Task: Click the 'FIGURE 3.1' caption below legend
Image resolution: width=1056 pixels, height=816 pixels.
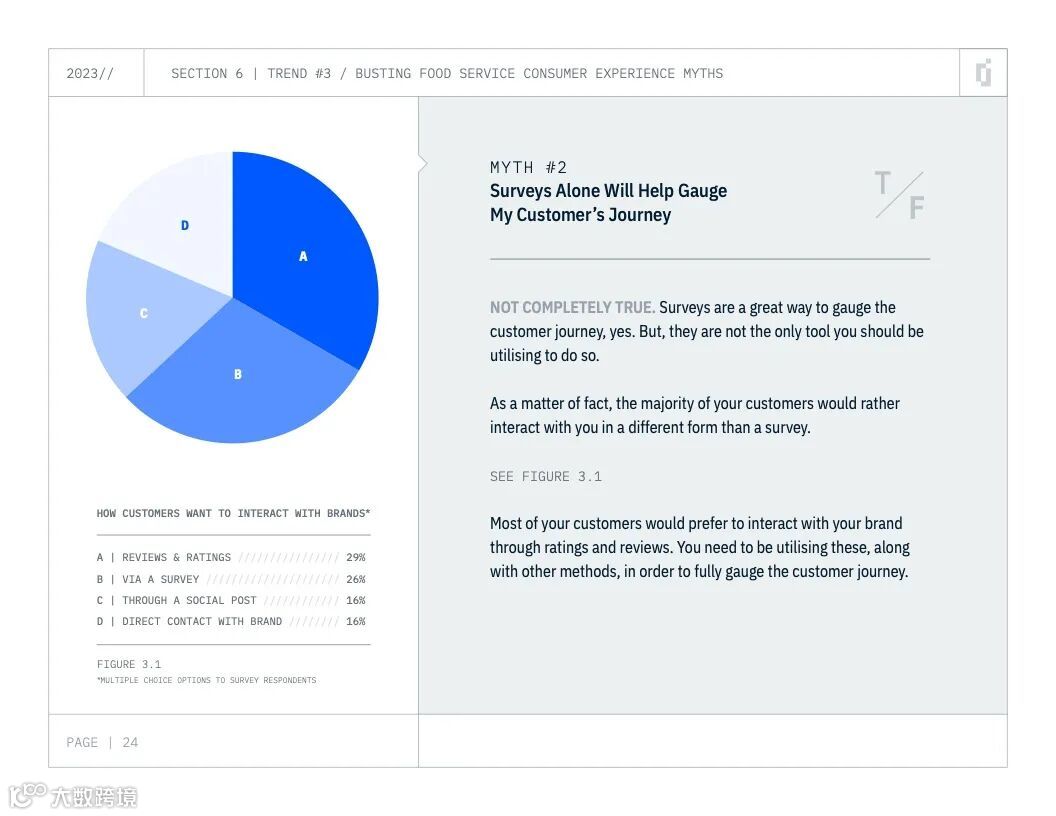Action: [129, 664]
